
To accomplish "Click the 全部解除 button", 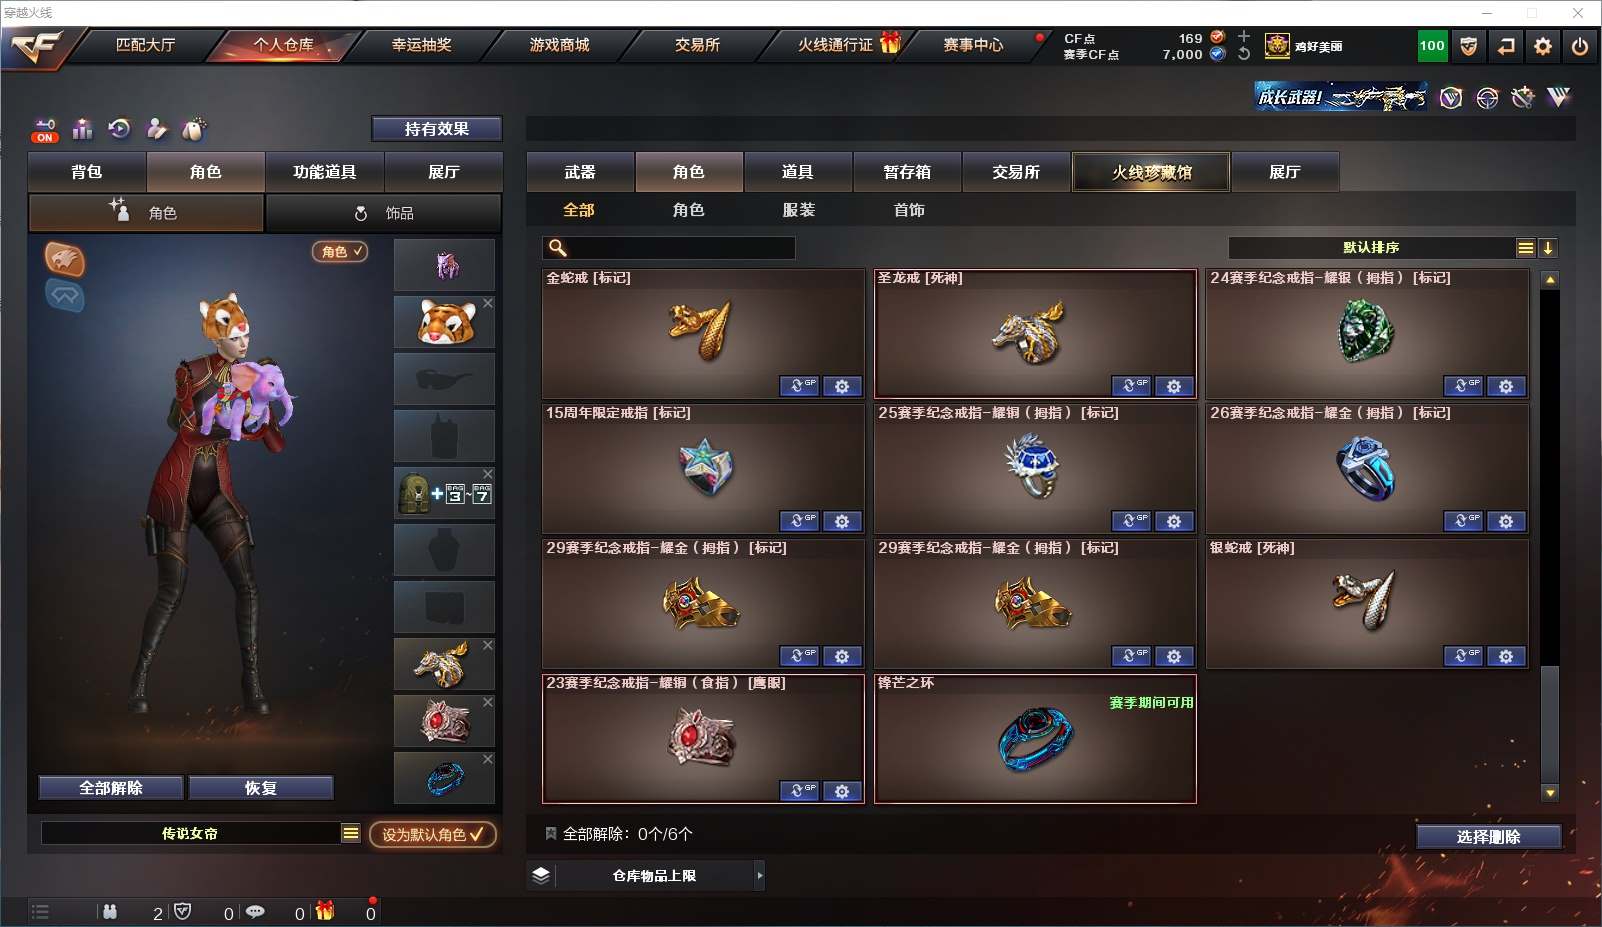I will pos(111,788).
